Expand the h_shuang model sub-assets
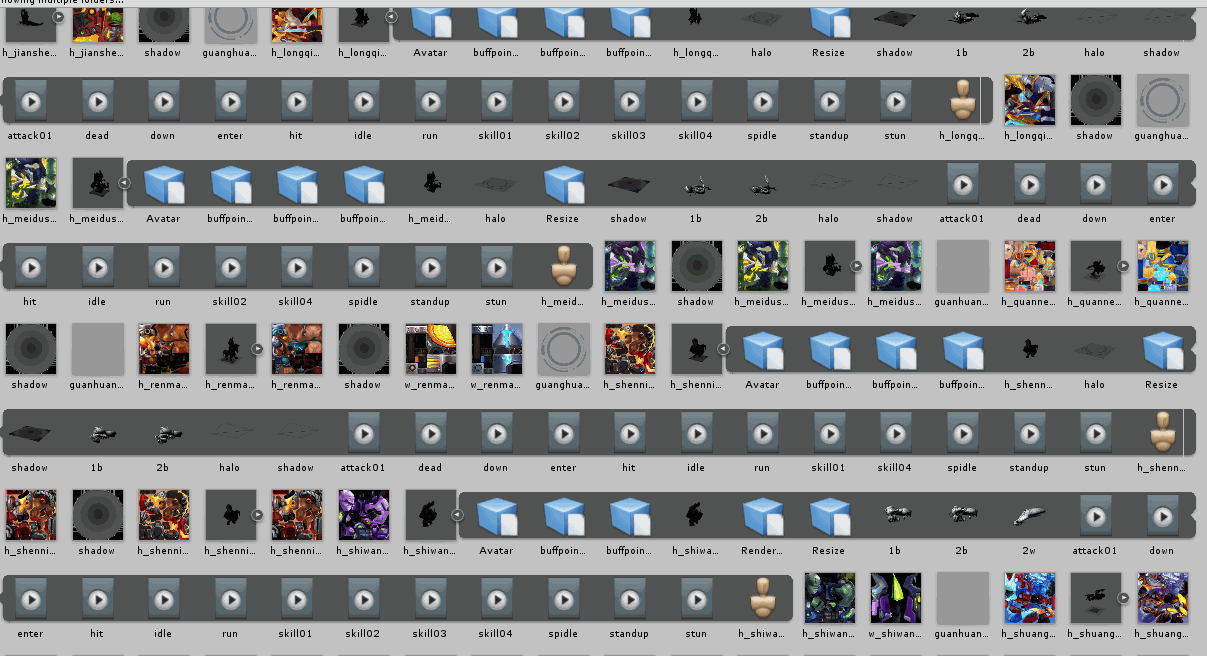Viewport: 1207px width, 656px height. pos(1123,598)
